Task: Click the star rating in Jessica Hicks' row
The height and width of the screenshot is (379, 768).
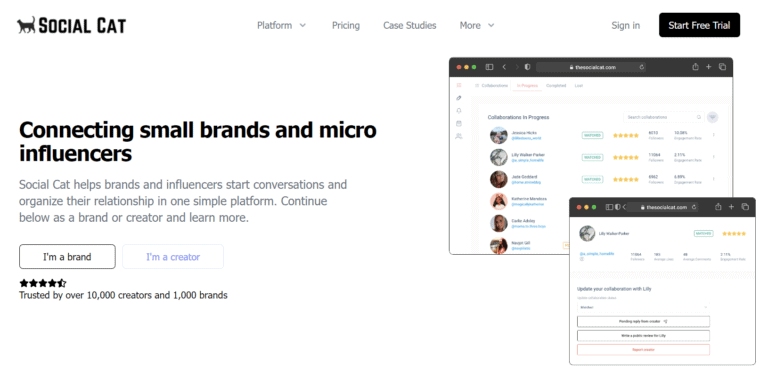Action: click(x=626, y=135)
